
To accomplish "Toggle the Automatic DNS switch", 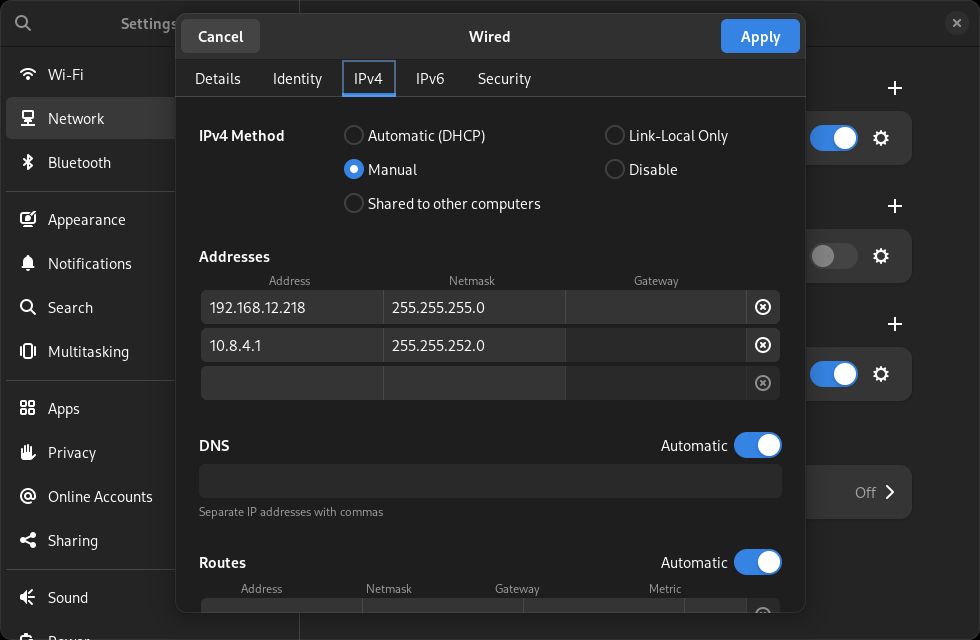I will click(757, 445).
